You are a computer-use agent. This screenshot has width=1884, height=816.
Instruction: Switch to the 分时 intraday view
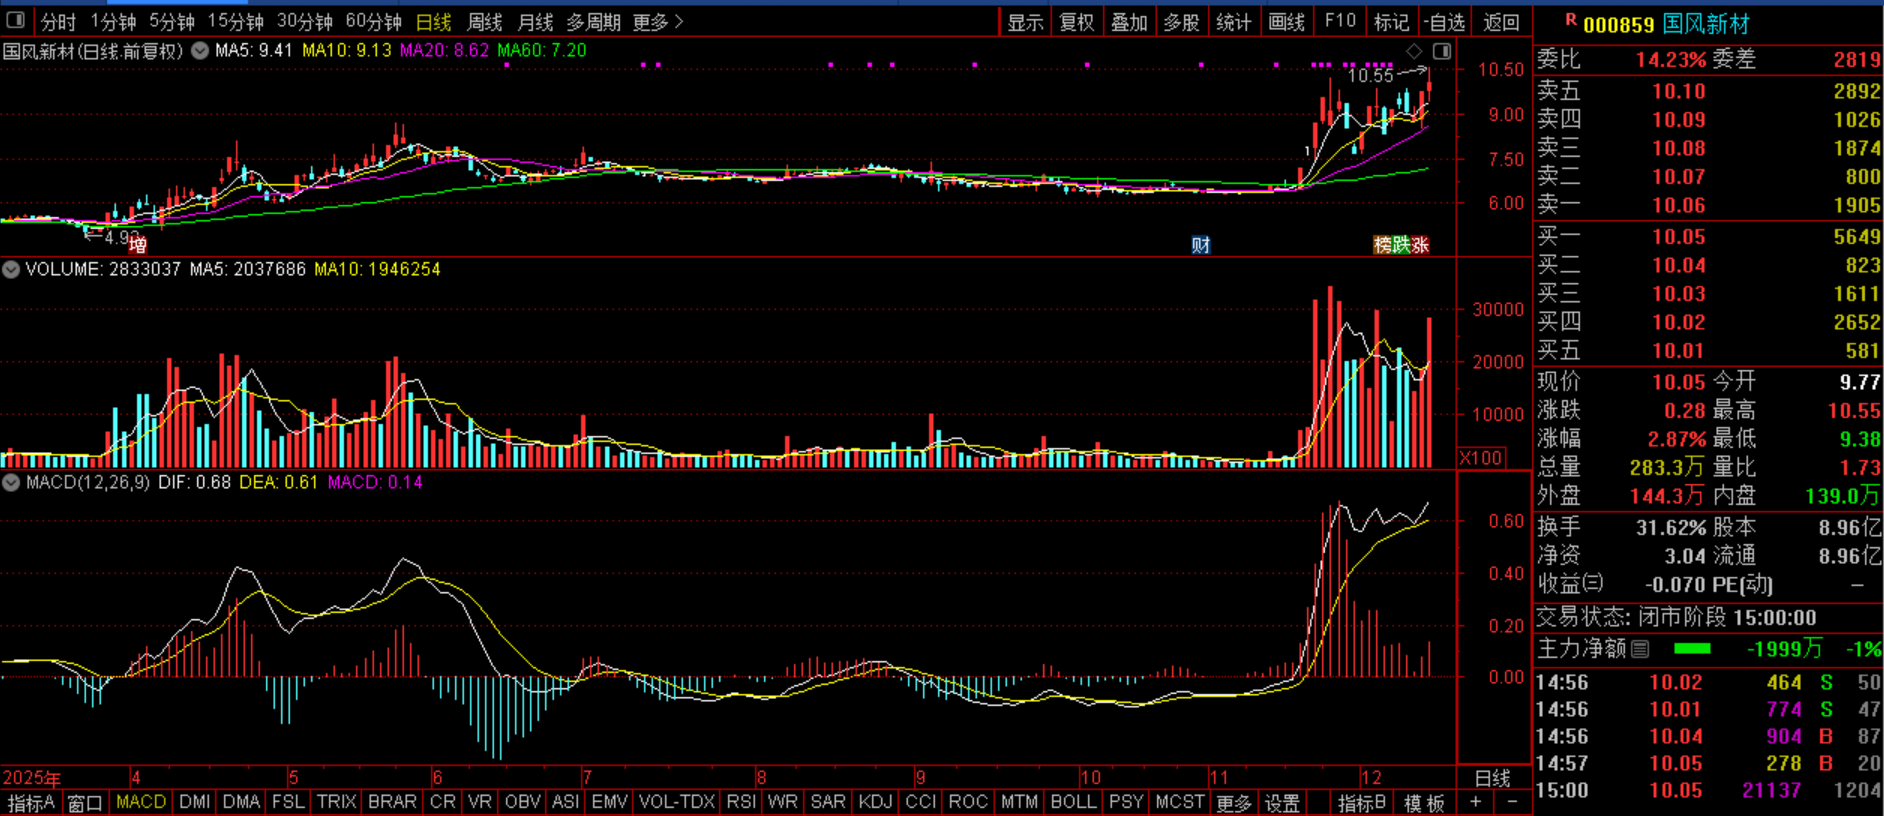59,21
